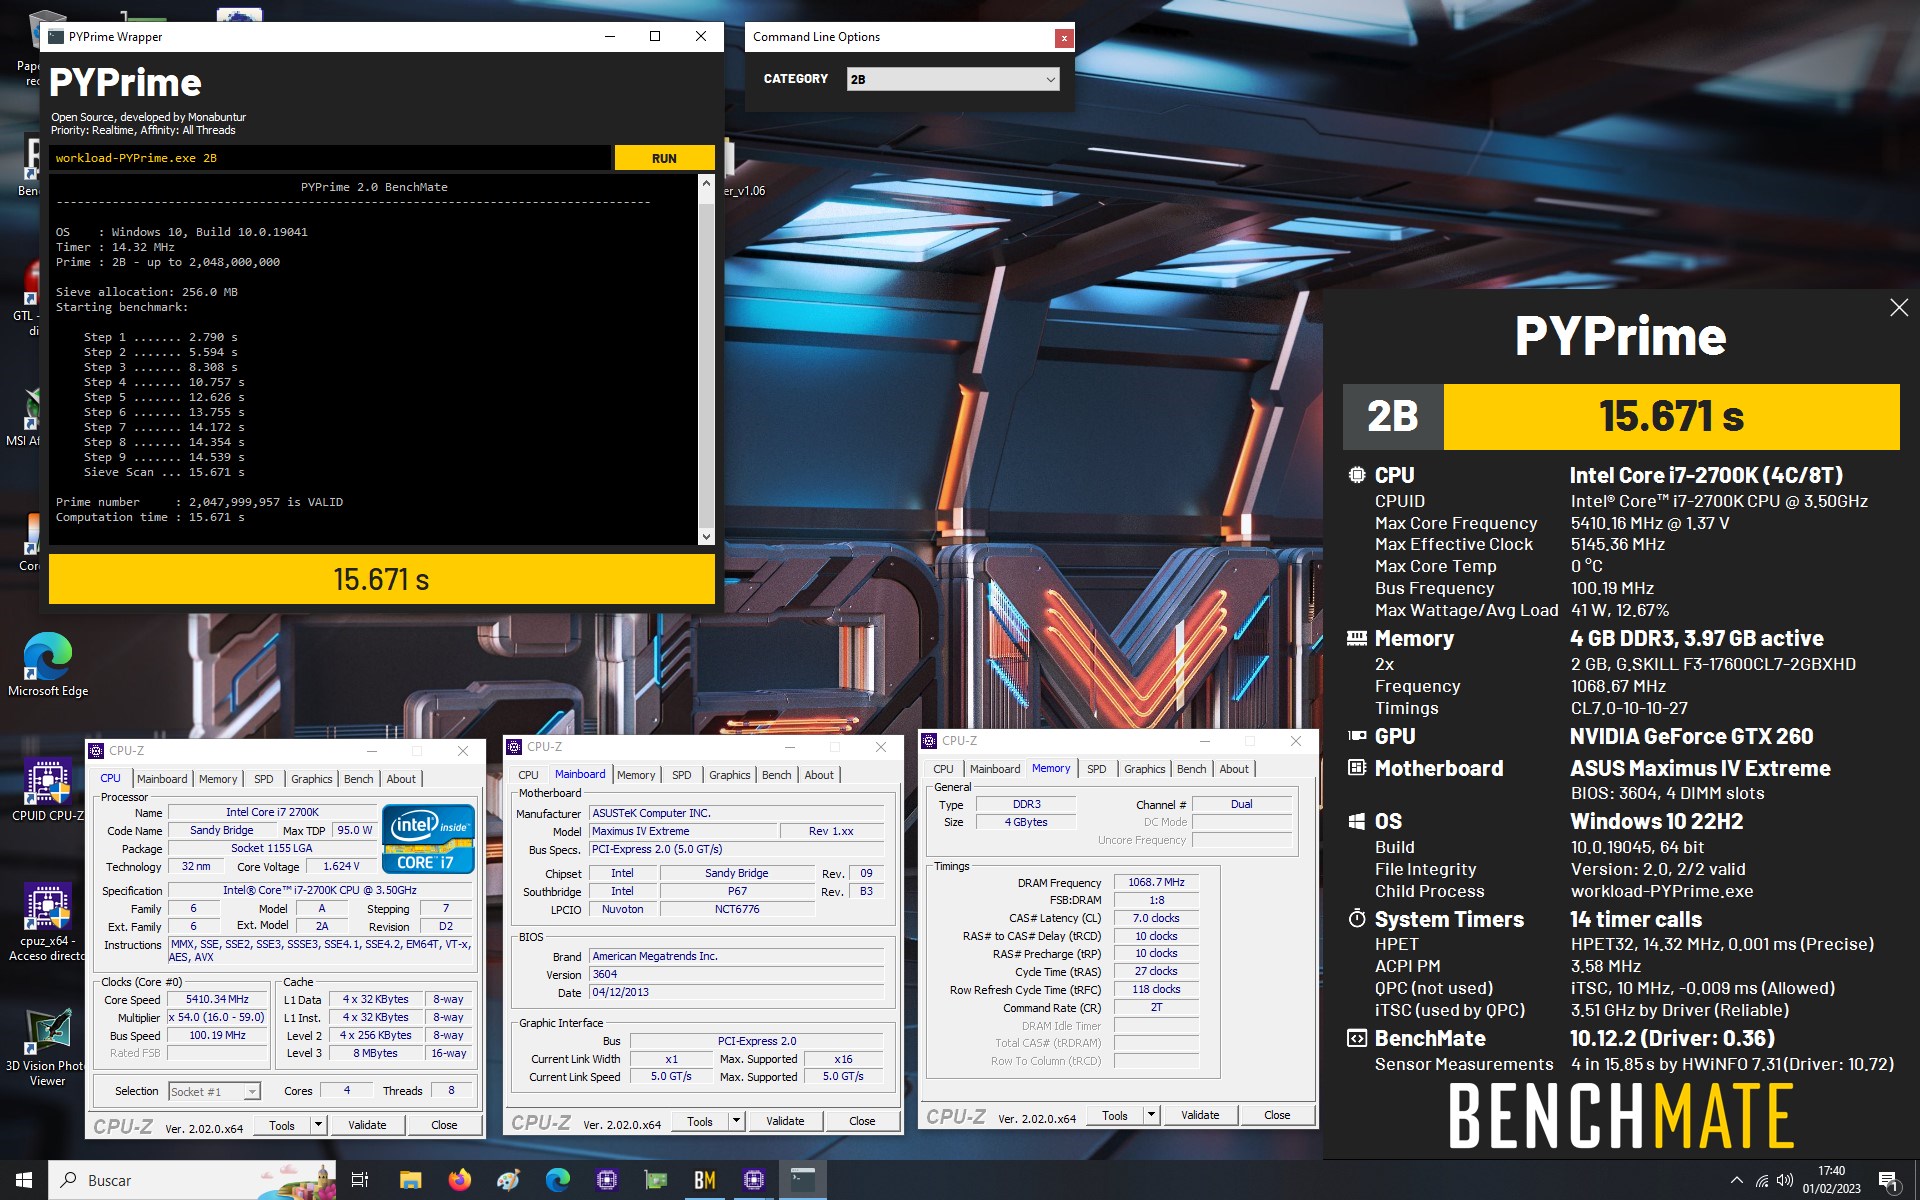Click the Core Speed 5410.34 MHz value
The height and width of the screenshot is (1200, 1920).
pos(217,999)
